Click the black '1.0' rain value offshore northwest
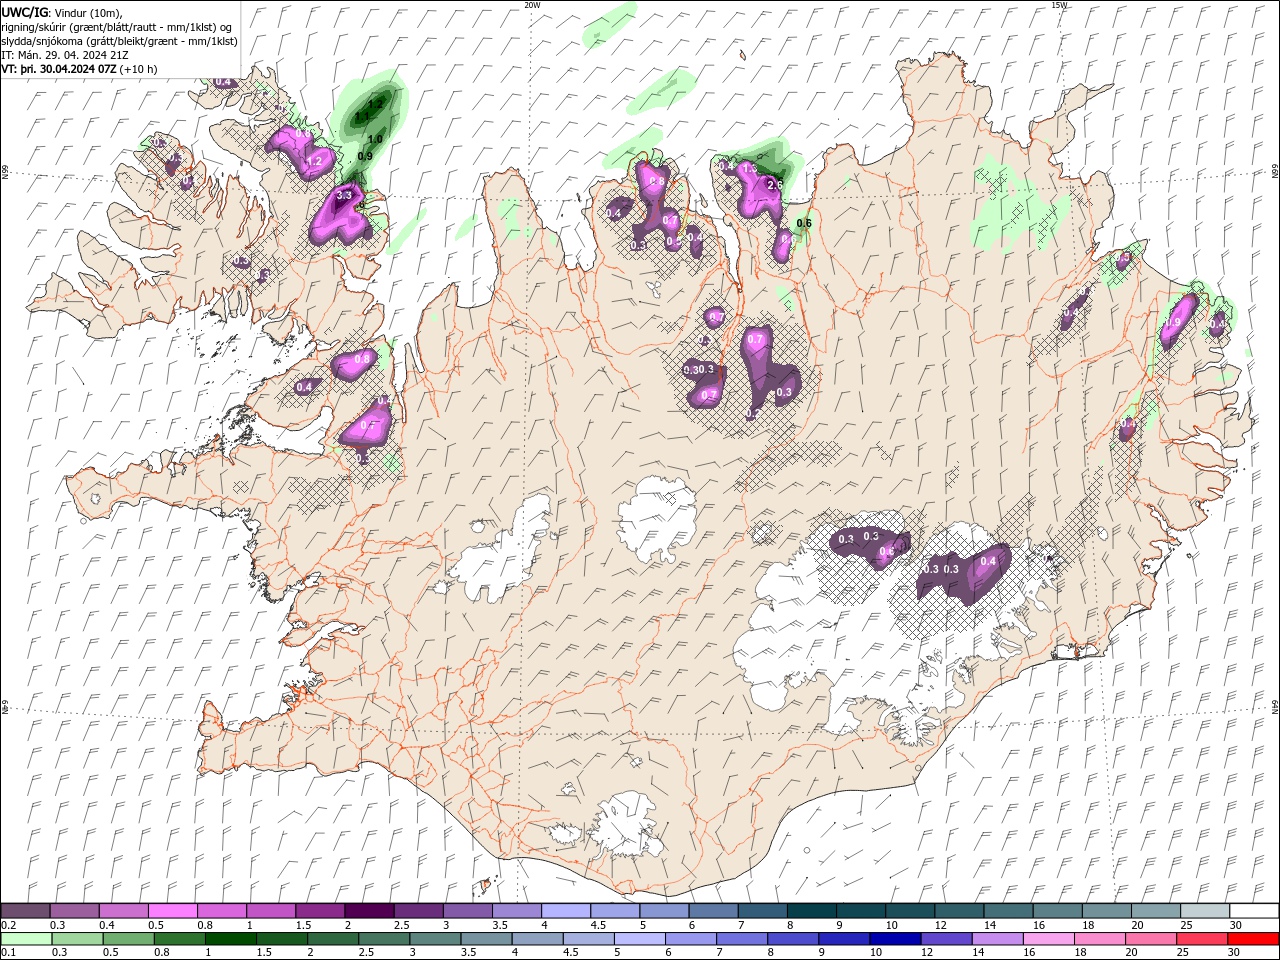This screenshot has height=960, width=1280. tap(376, 140)
